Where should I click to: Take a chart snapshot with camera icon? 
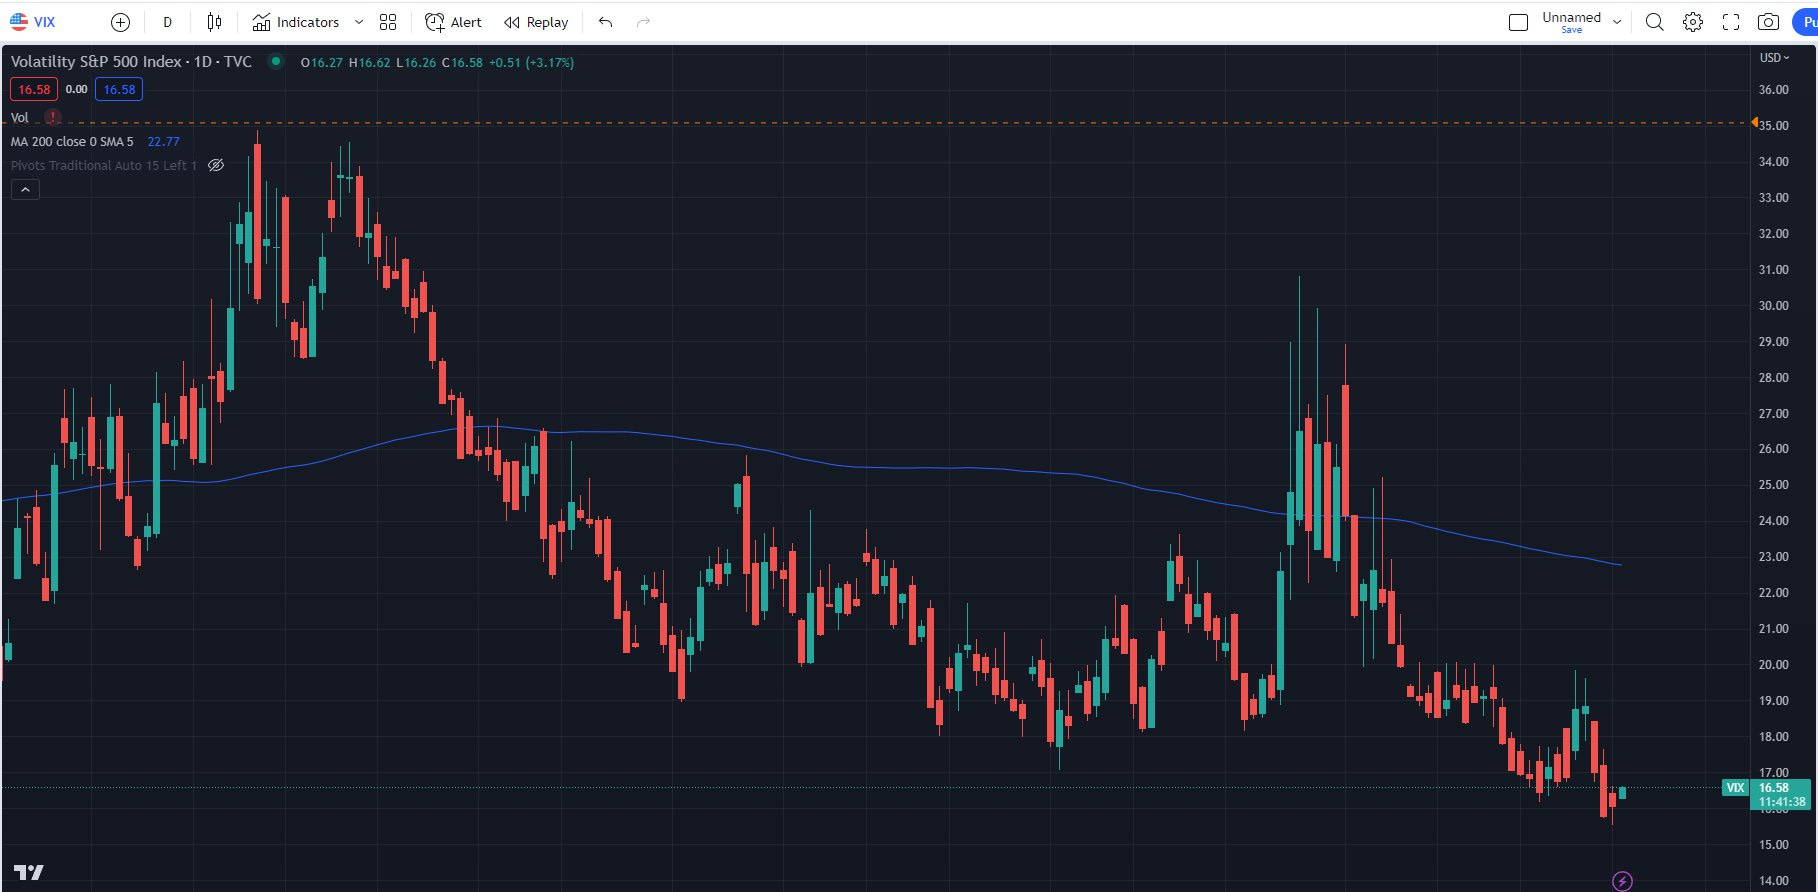pos(1768,22)
